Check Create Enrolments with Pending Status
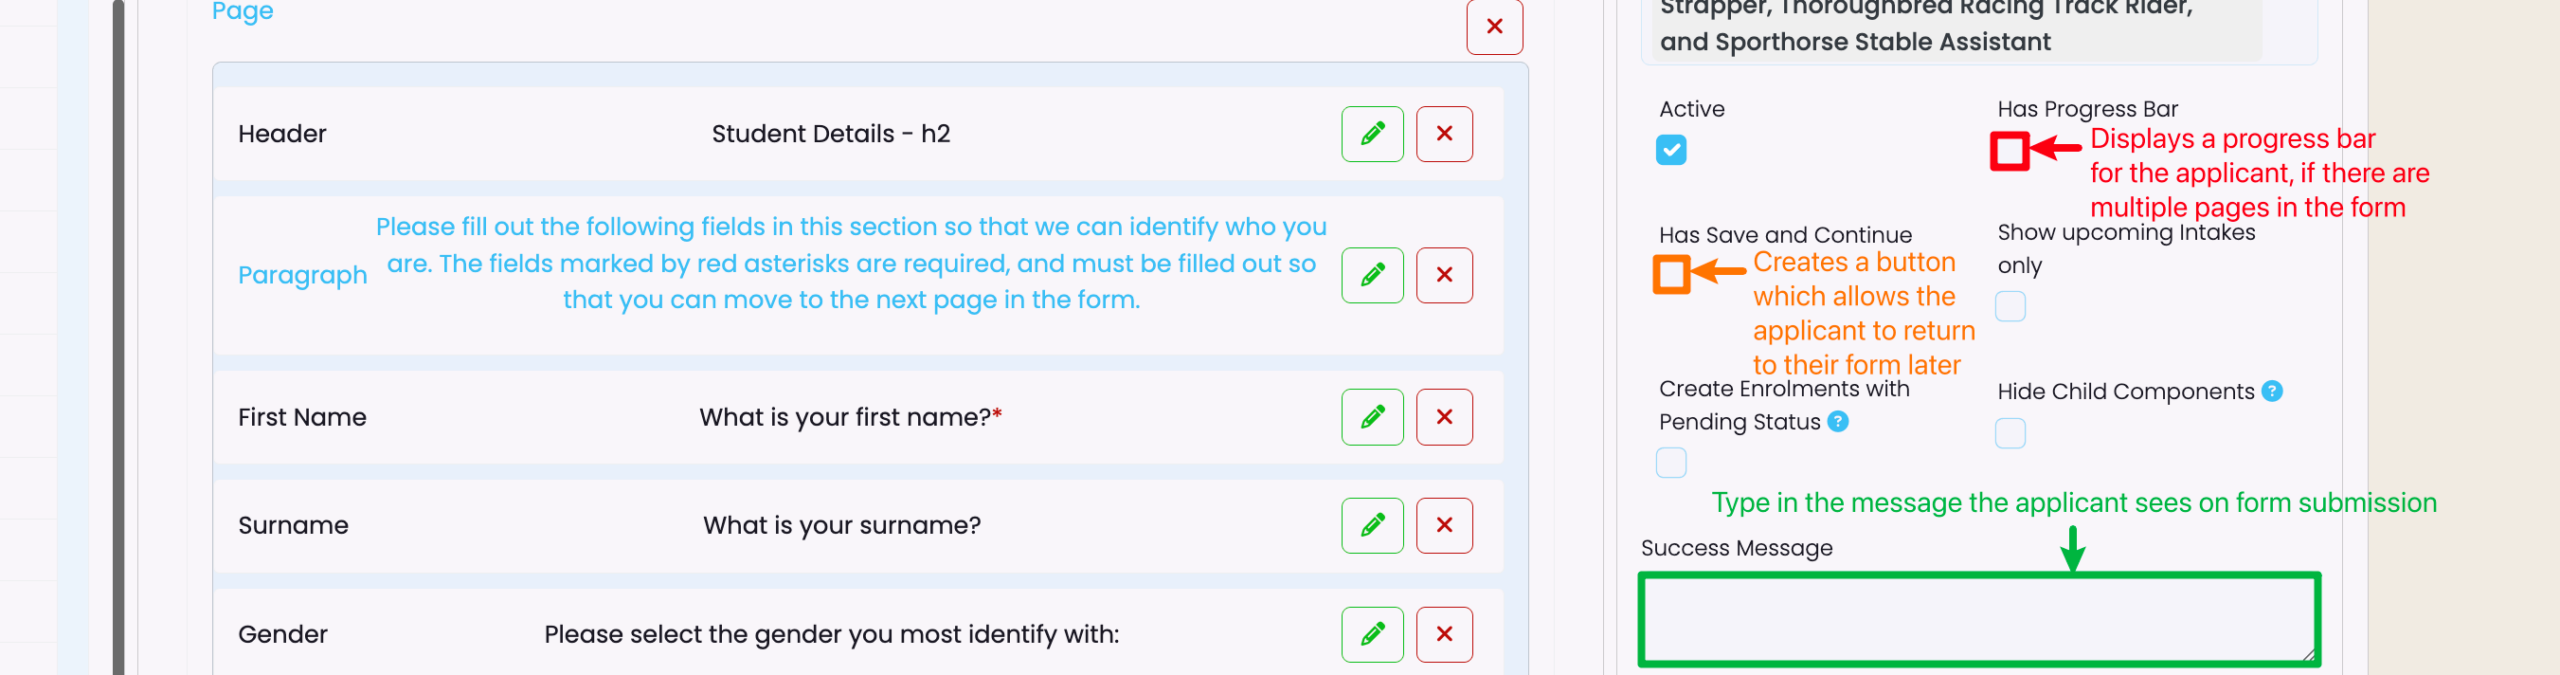2560x675 pixels. tap(1671, 462)
